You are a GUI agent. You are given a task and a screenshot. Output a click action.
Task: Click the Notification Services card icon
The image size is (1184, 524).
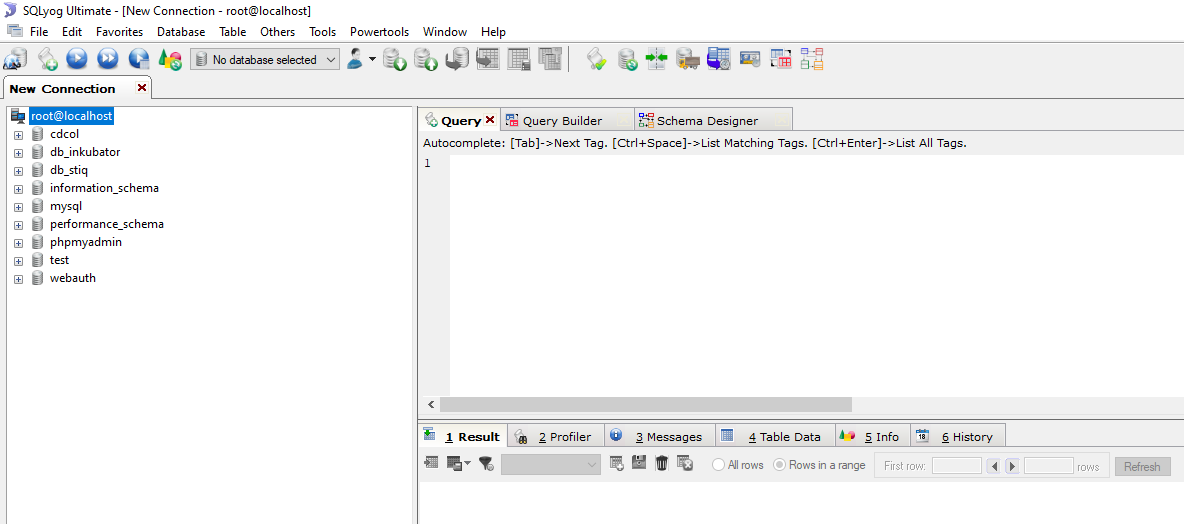click(x=750, y=59)
